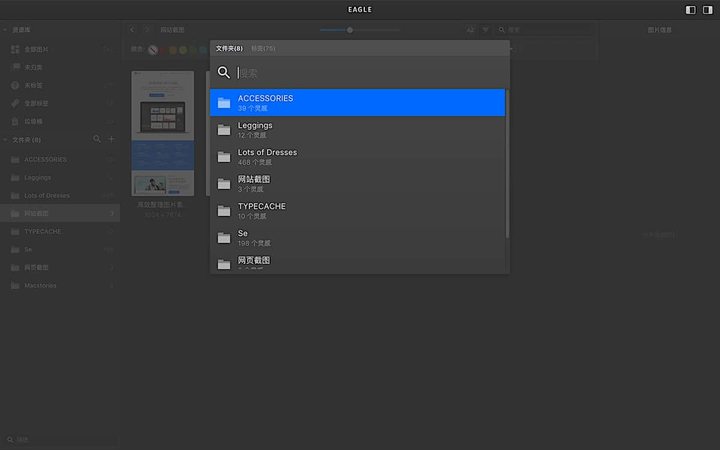Screen dimensions: 720x450
Task: Select the 文件夹(8) tab in popup
Action: [229, 48]
